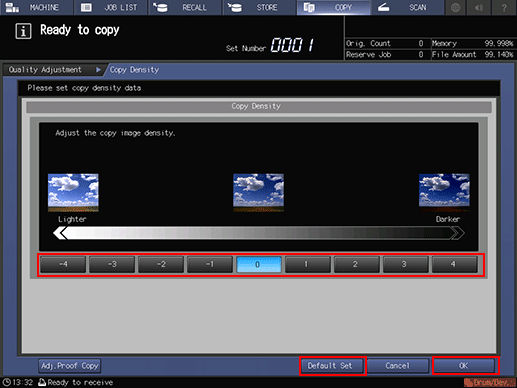Click the Default Set button
This screenshot has height=388, width=517.
pyautogui.click(x=333, y=366)
